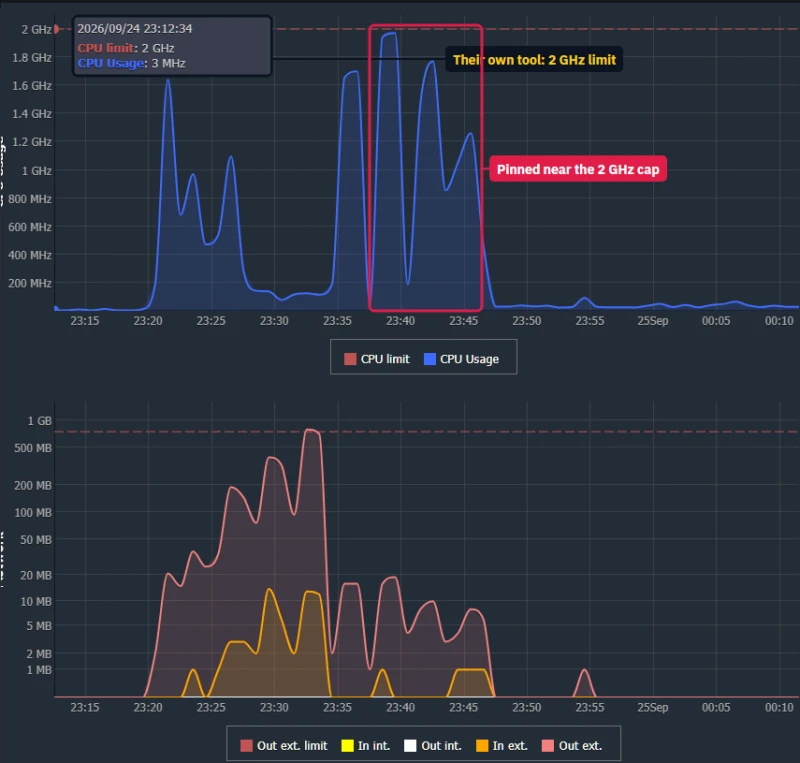
Task: Click the 5 MB y-axis label
Action: pos(39,626)
